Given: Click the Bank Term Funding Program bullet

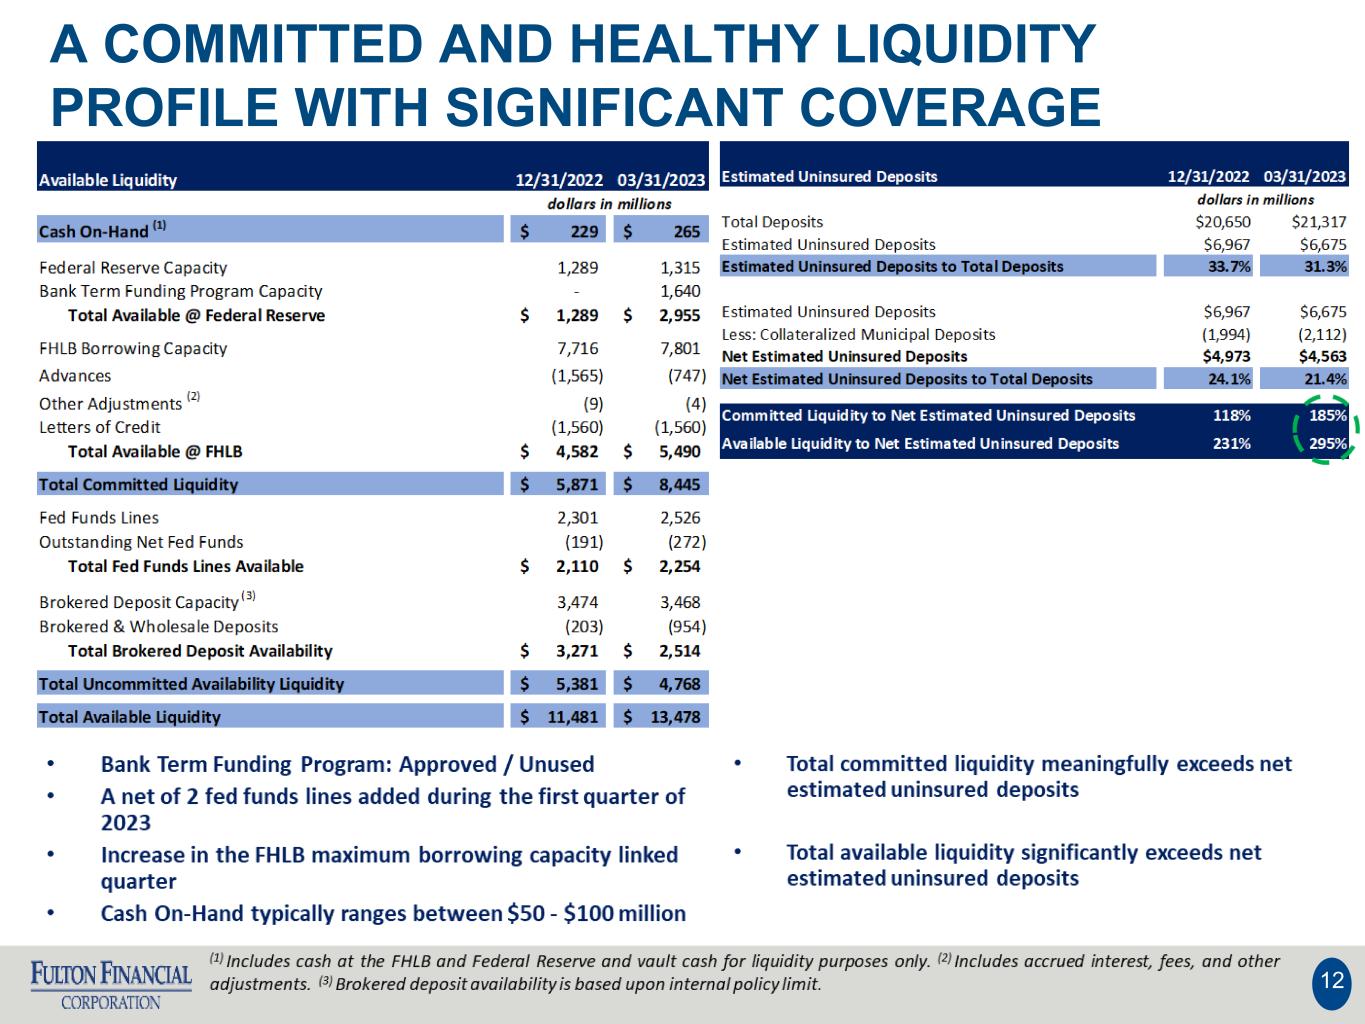Looking at the screenshot, I should tap(347, 765).
